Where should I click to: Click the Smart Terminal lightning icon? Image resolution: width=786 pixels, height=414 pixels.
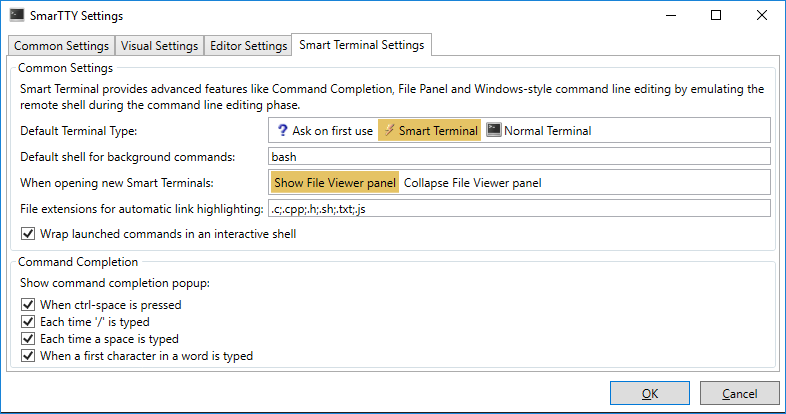[x=389, y=130]
